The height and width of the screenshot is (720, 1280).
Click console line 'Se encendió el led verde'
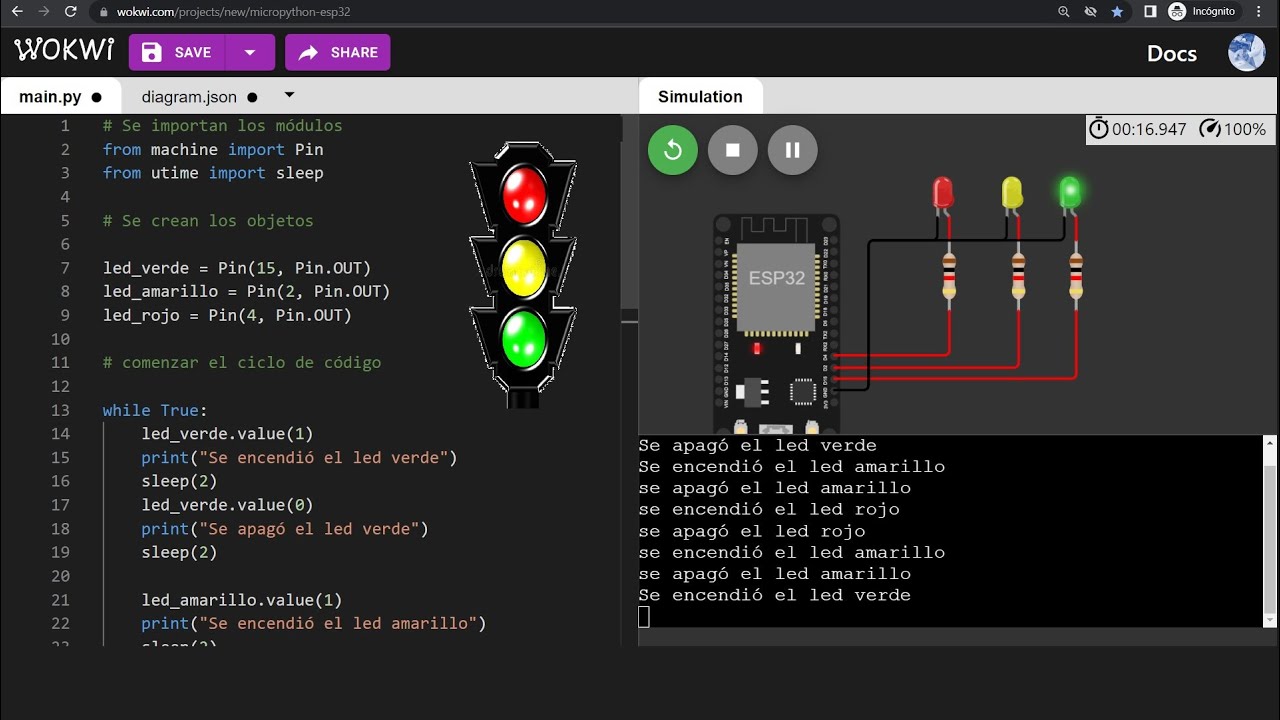pyautogui.click(x=775, y=595)
